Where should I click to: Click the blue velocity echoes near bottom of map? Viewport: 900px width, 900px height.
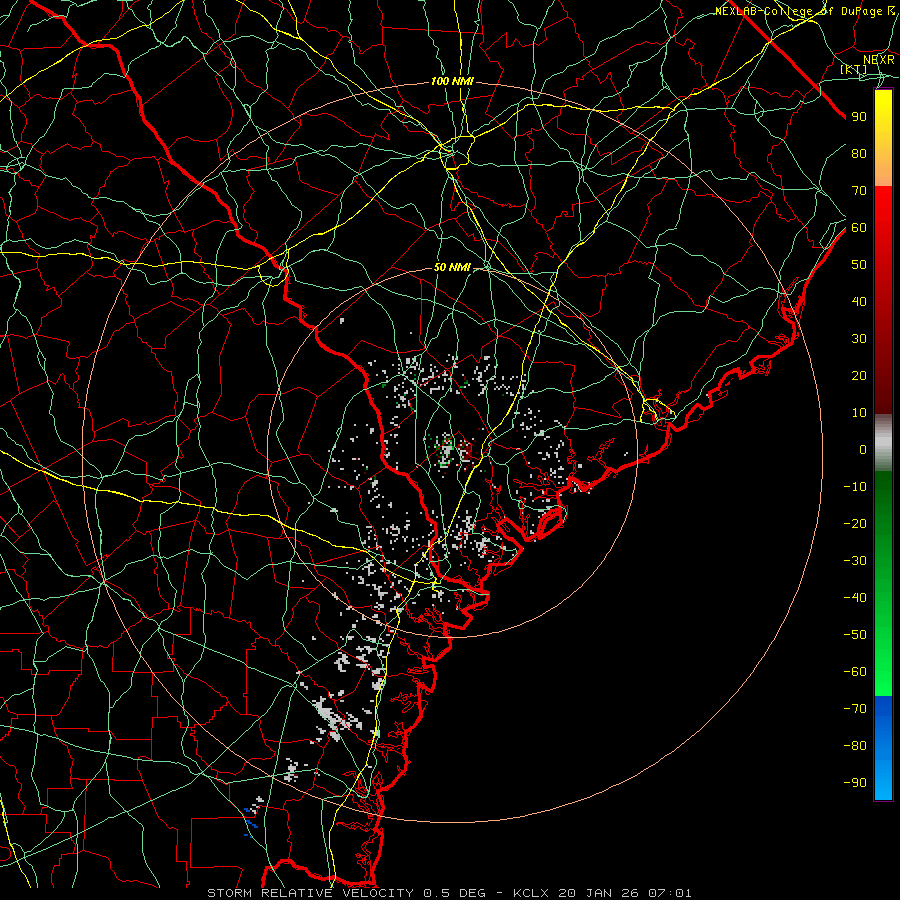coord(250,821)
